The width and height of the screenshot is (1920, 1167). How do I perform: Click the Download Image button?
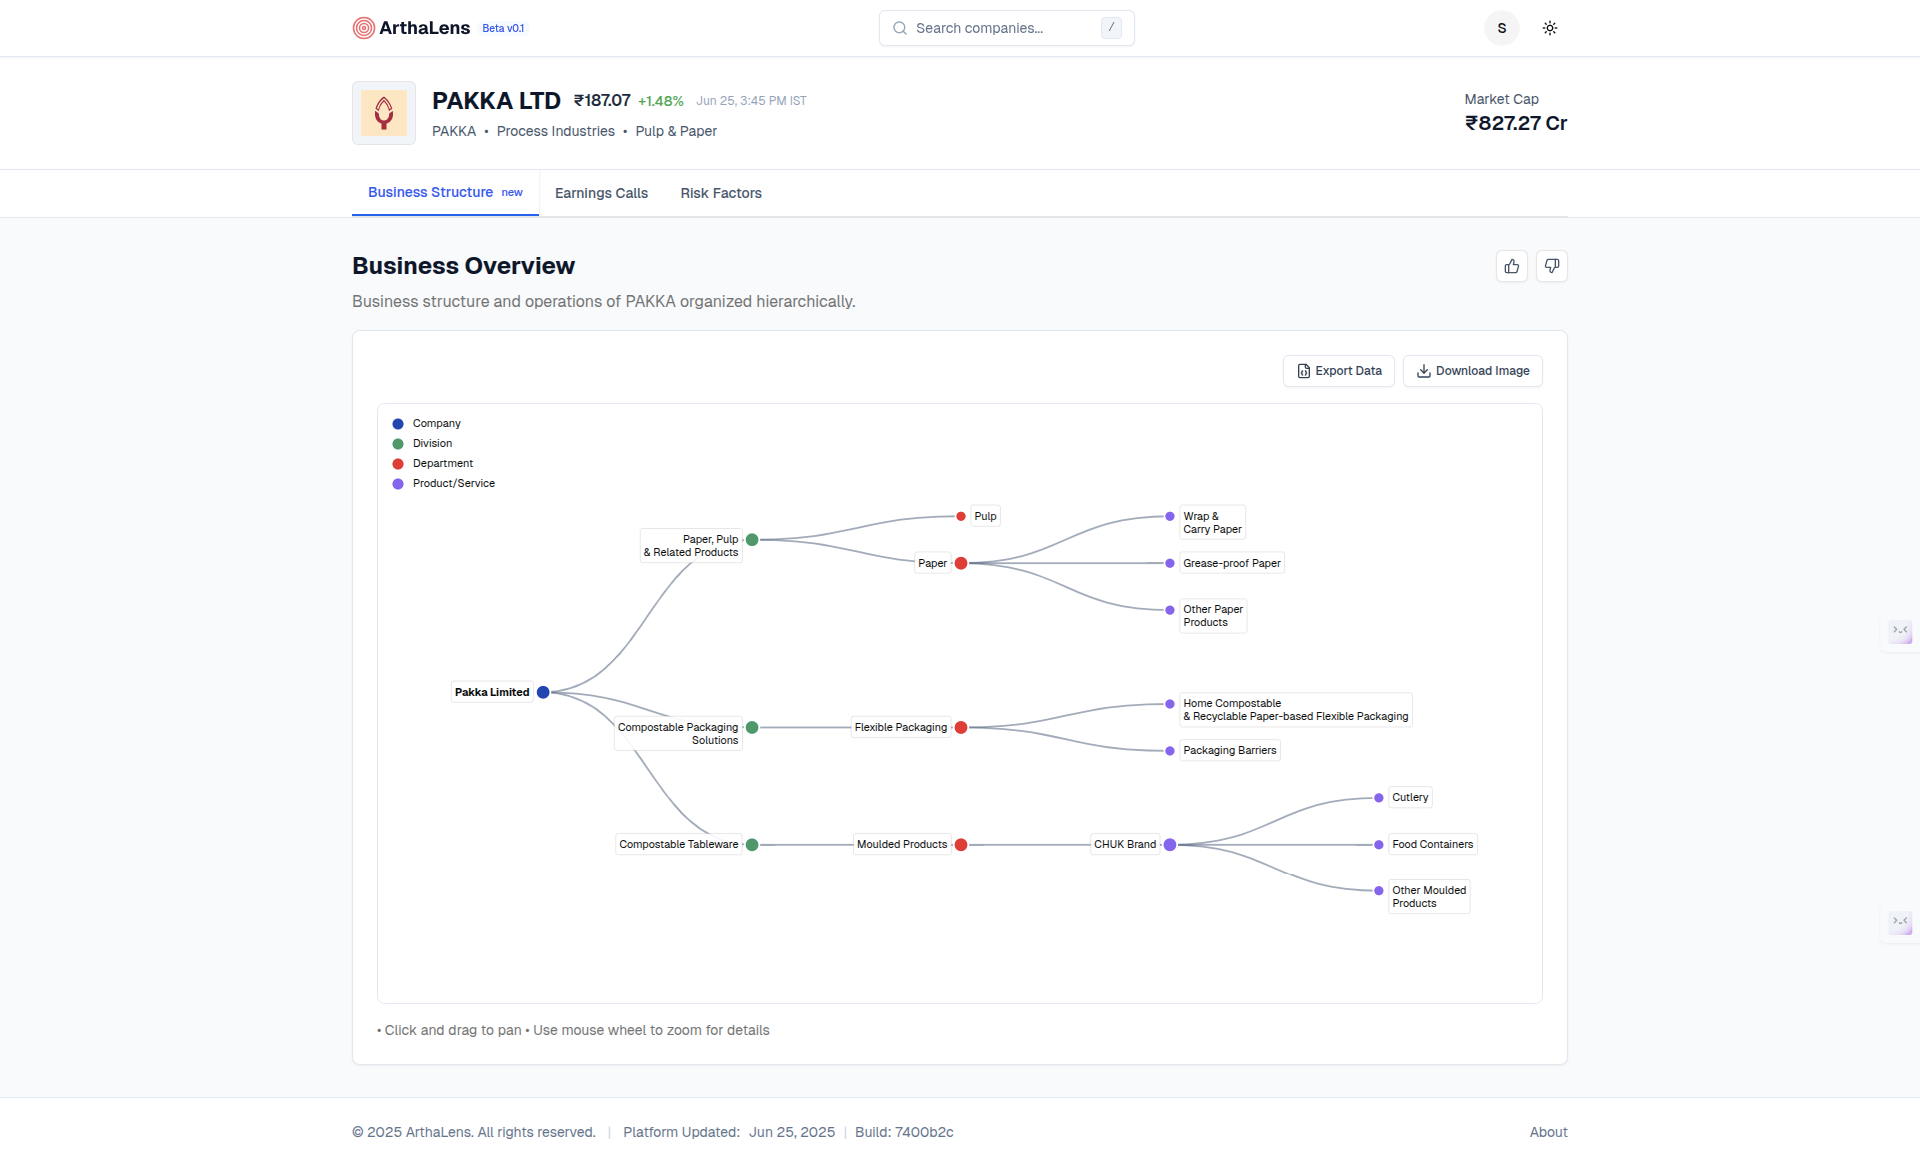point(1473,371)
